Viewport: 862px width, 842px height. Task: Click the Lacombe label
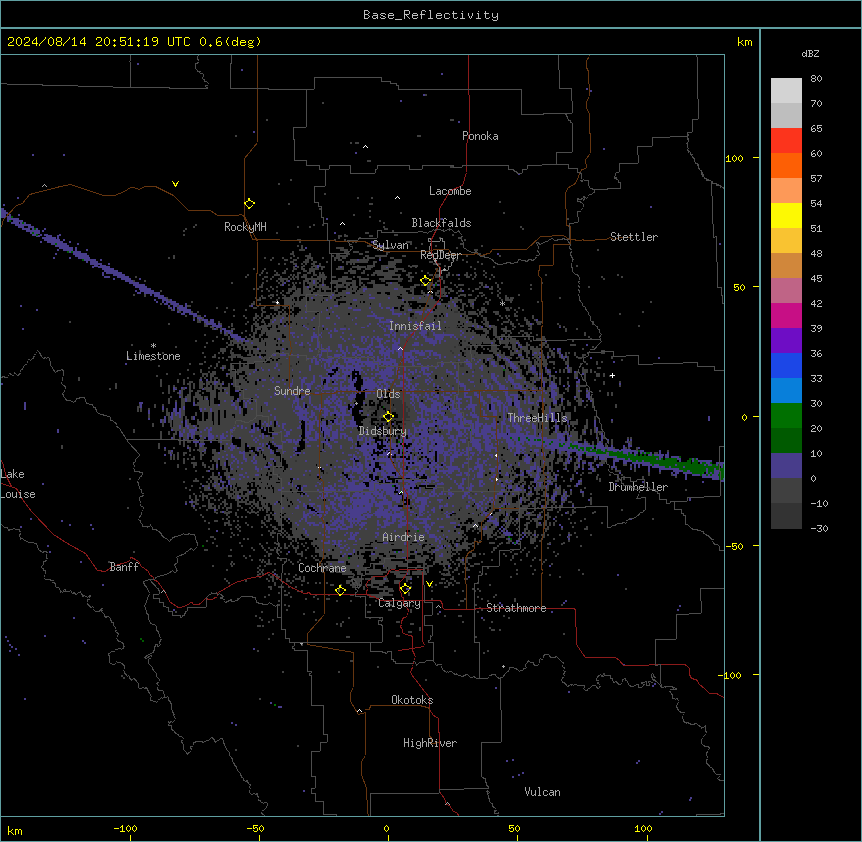coord(450,191)
